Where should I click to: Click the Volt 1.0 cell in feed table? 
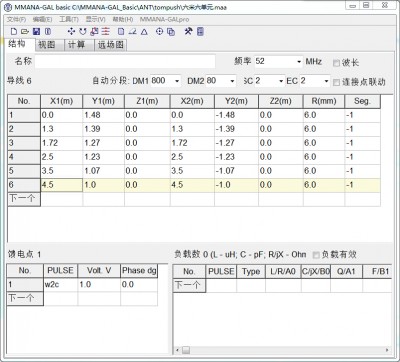coord(99,285)
